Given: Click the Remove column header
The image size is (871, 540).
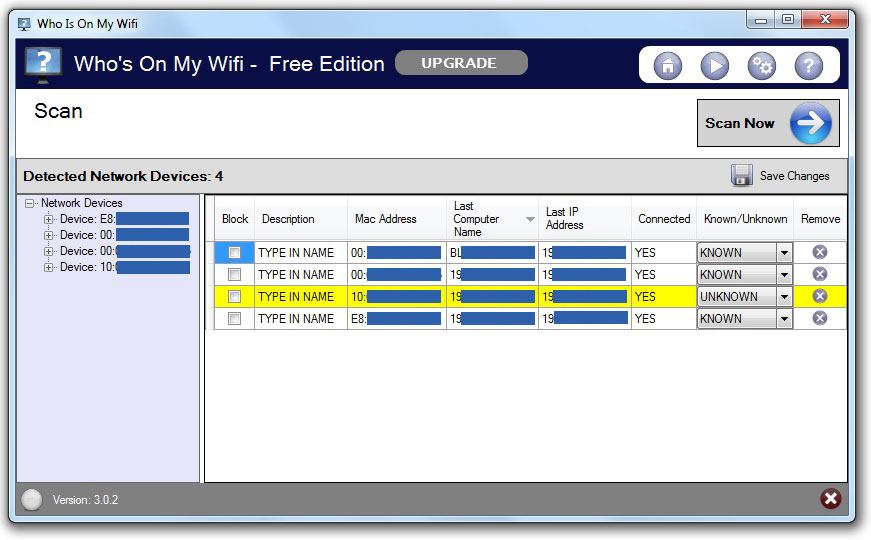Looking at the screenshot, I should coord(820,219).
